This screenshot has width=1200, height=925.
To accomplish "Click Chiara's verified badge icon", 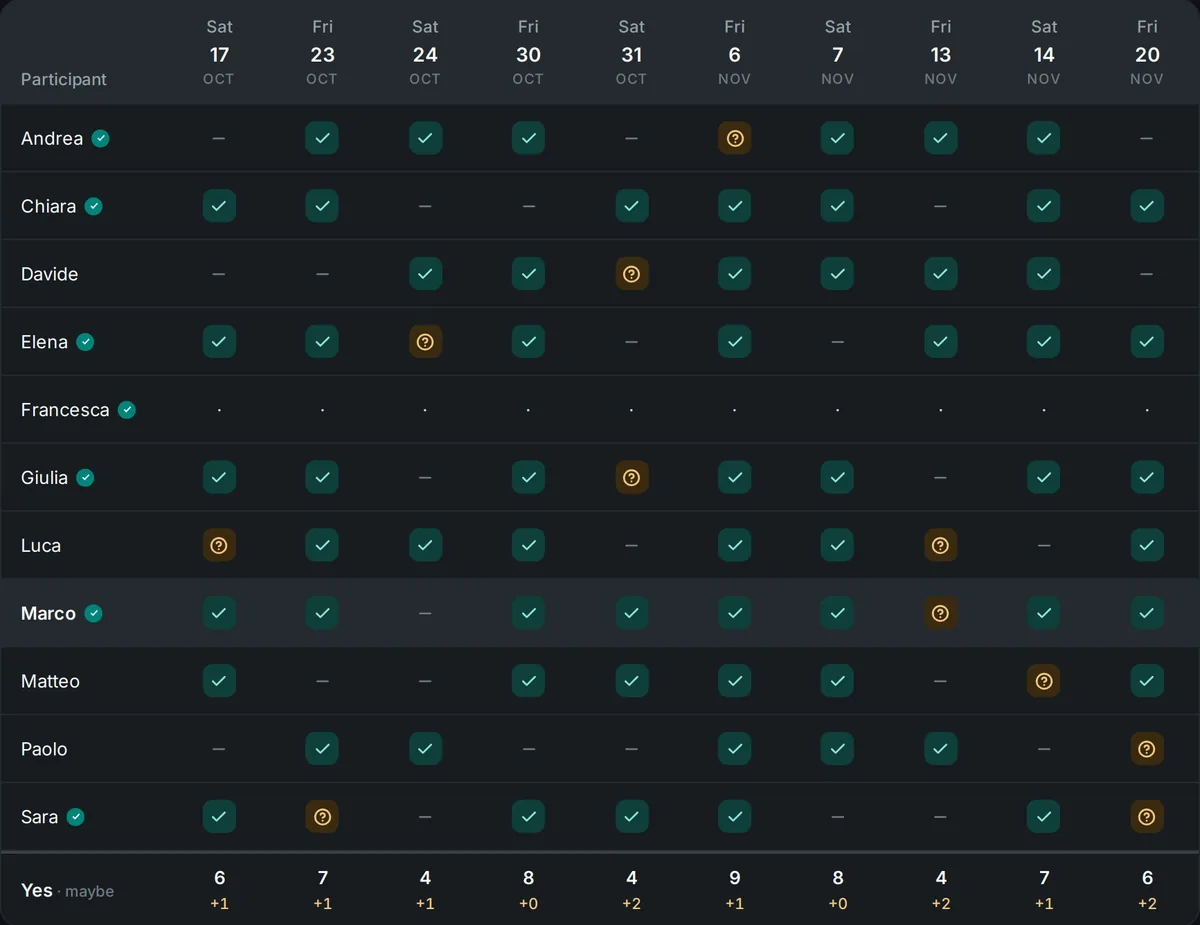I will (x=94, y=206).
